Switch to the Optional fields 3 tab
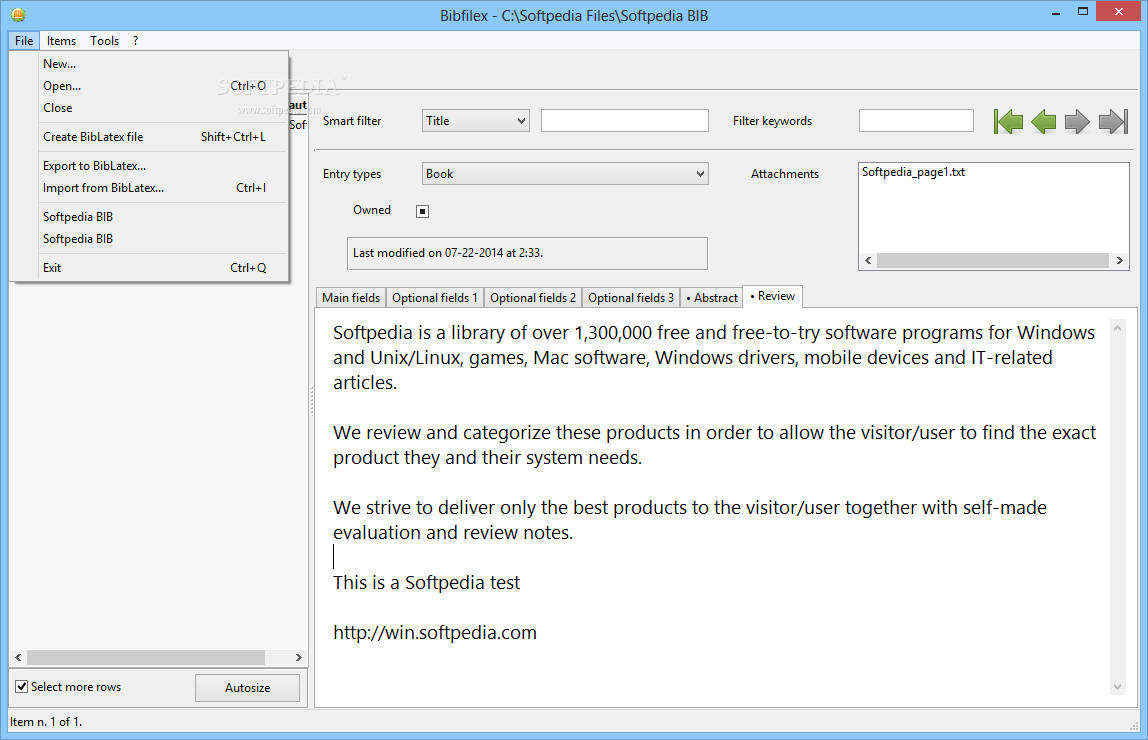1148x740 pixels. [630, 297]
